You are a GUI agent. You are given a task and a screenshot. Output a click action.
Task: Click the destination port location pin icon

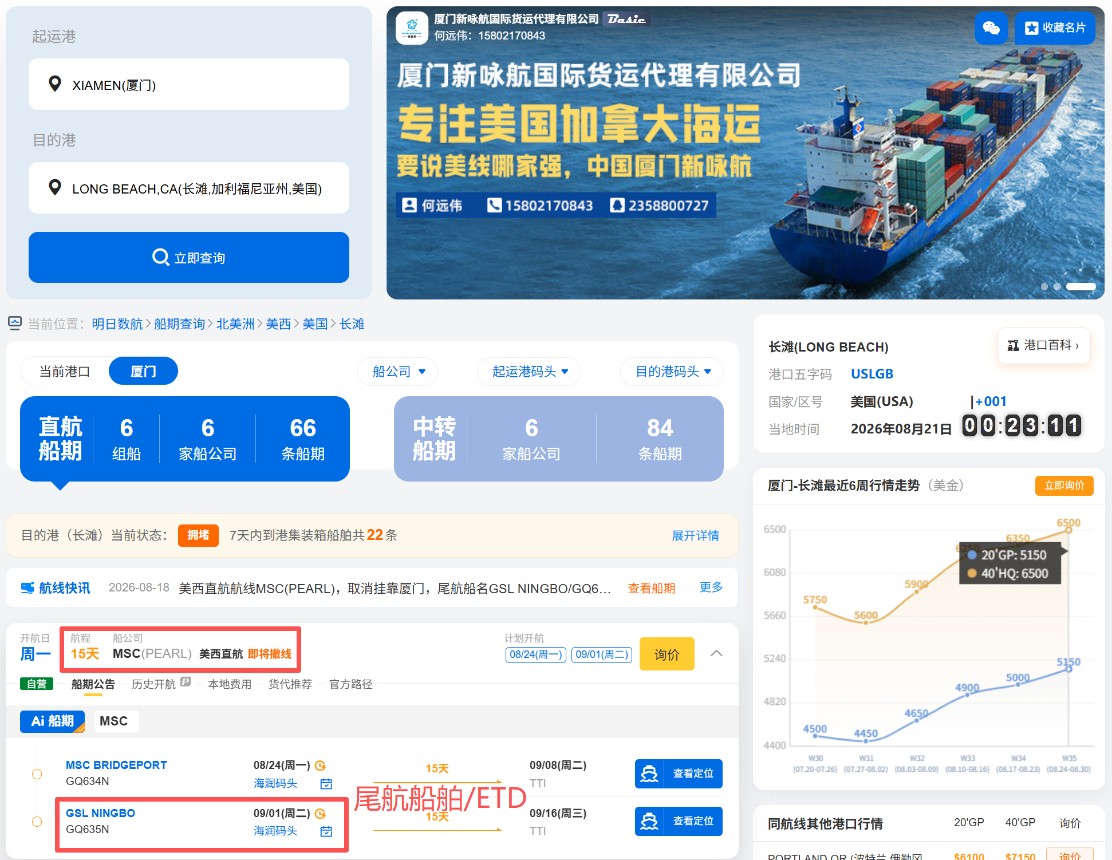coord(55,187)
